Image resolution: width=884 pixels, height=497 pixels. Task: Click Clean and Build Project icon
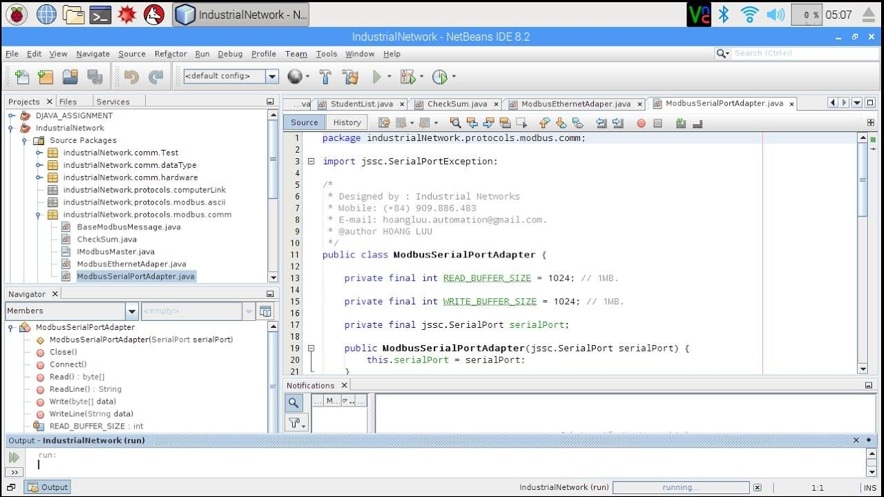coord(350,77)
